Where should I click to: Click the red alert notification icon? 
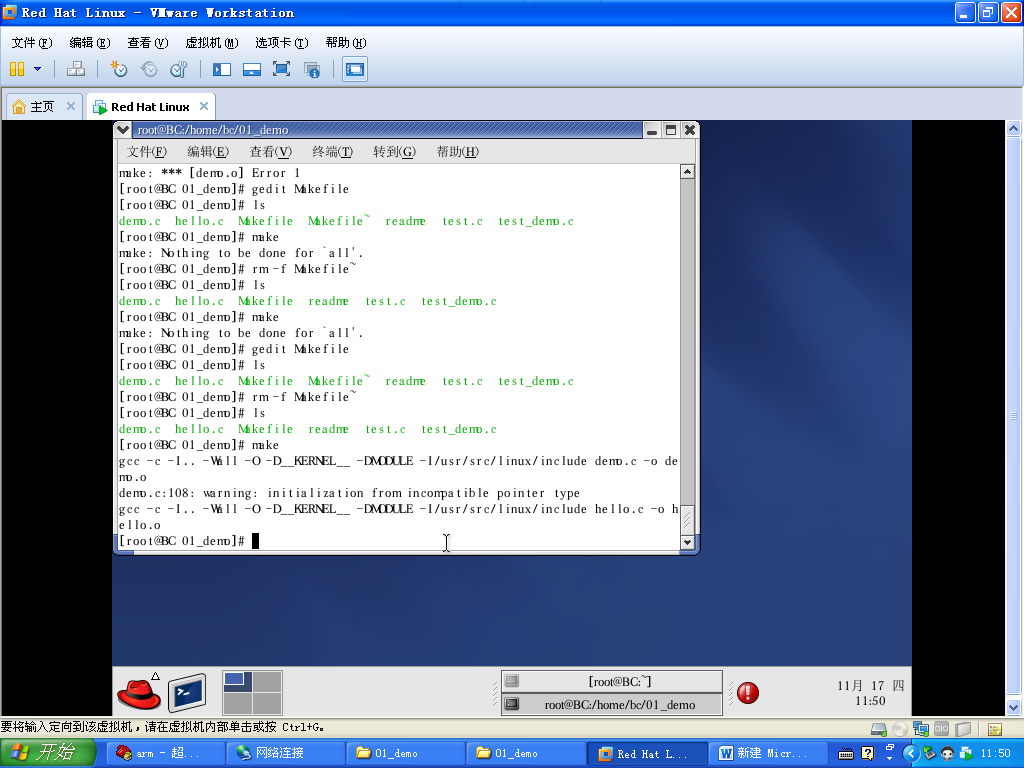pos(748,692)
